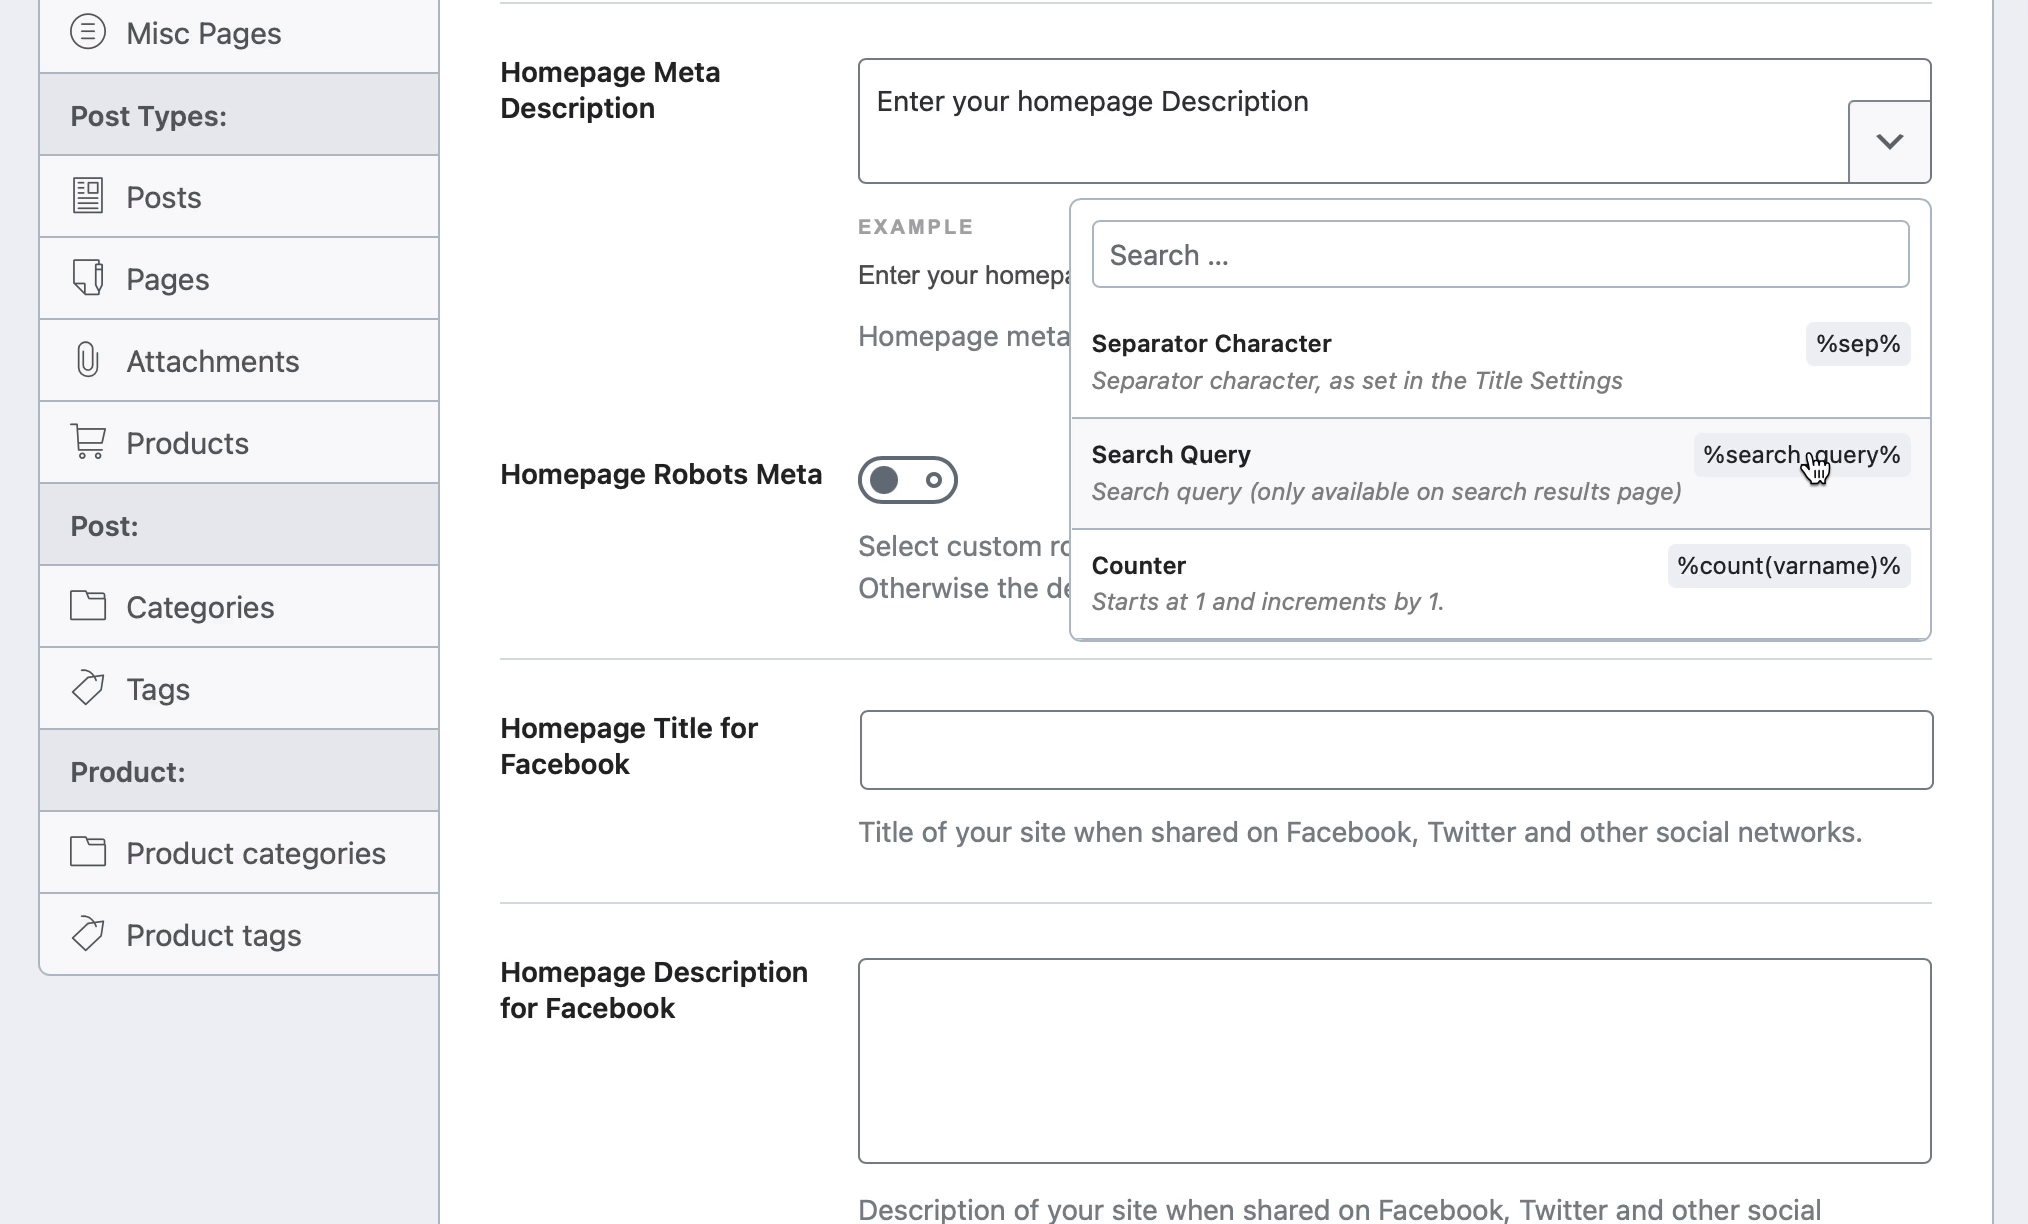Open Product categories tab
Viewport: 2028px width, 1224px height.
click(x=239, y=853)
